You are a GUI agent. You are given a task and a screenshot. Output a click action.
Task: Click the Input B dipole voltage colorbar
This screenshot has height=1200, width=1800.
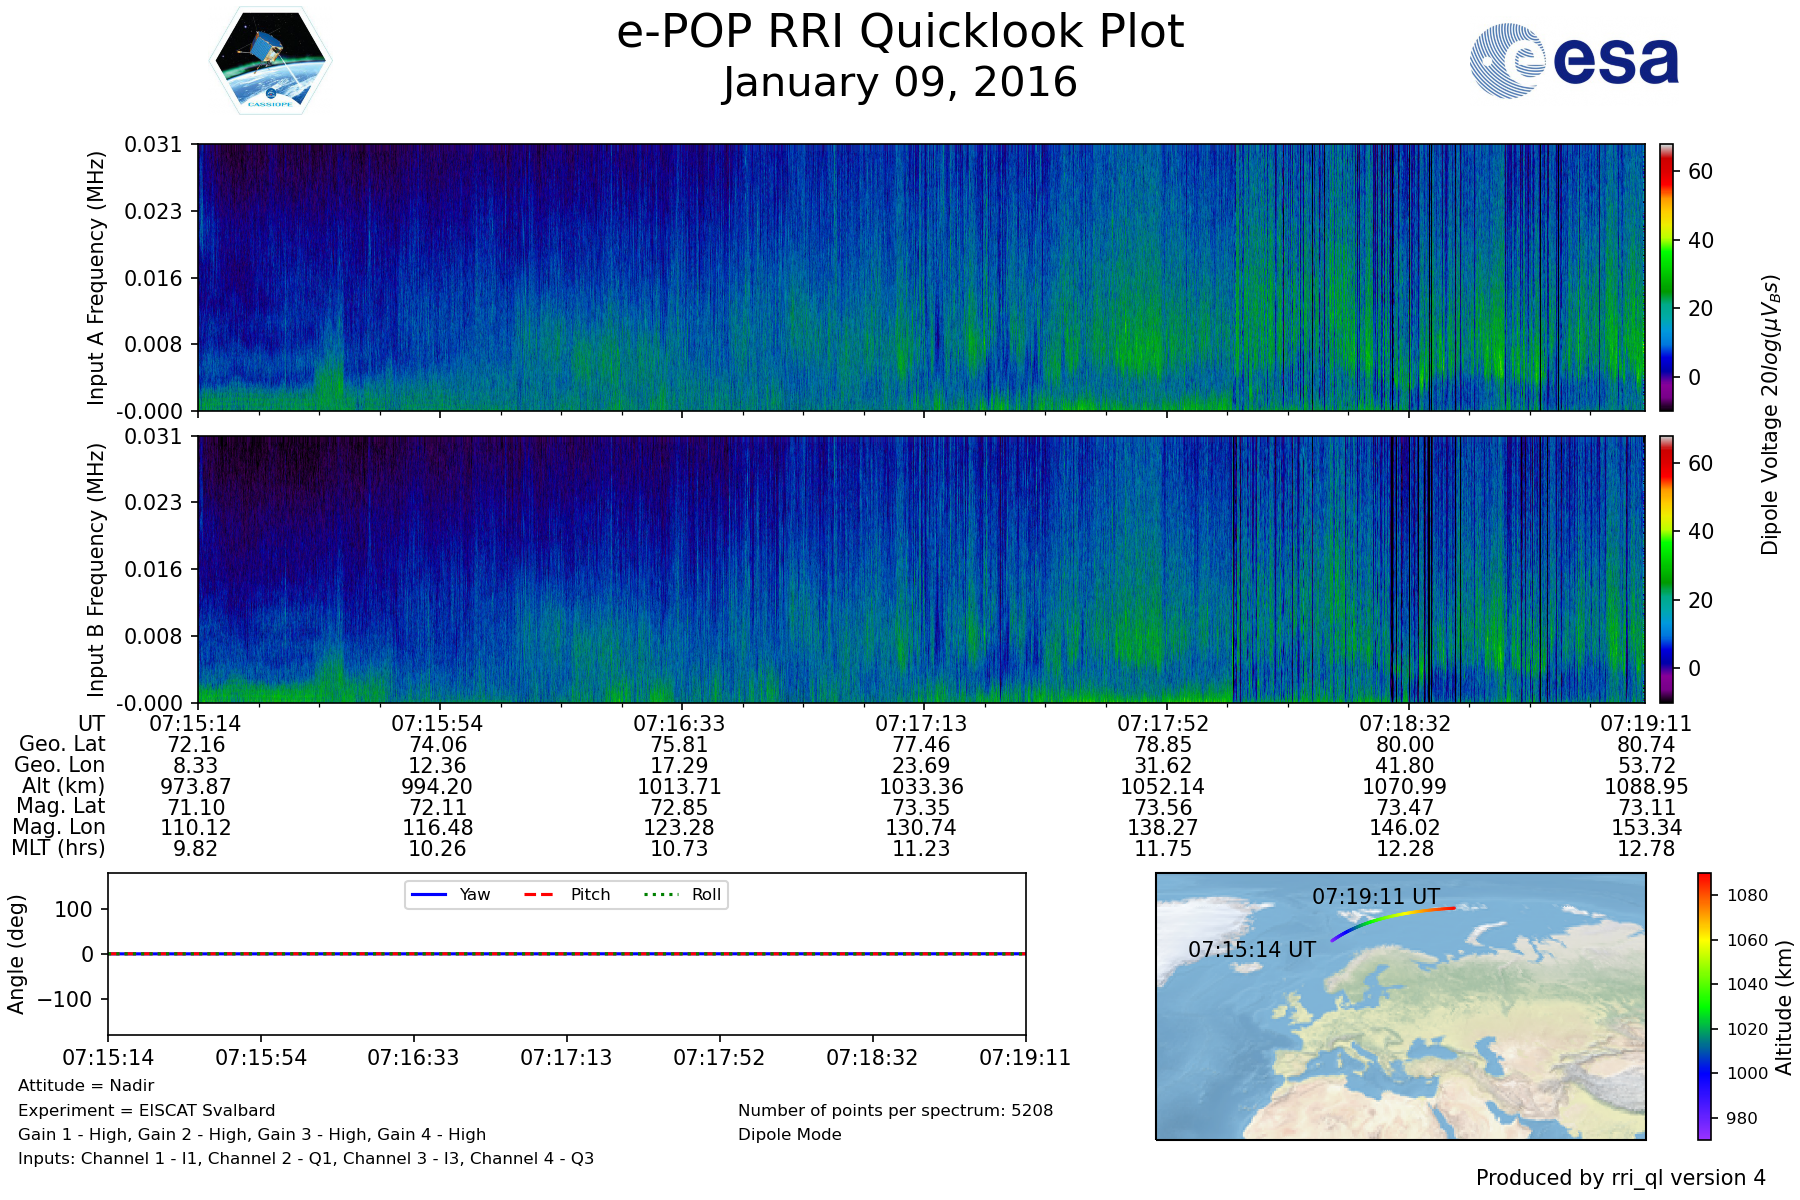[1666, 569]
